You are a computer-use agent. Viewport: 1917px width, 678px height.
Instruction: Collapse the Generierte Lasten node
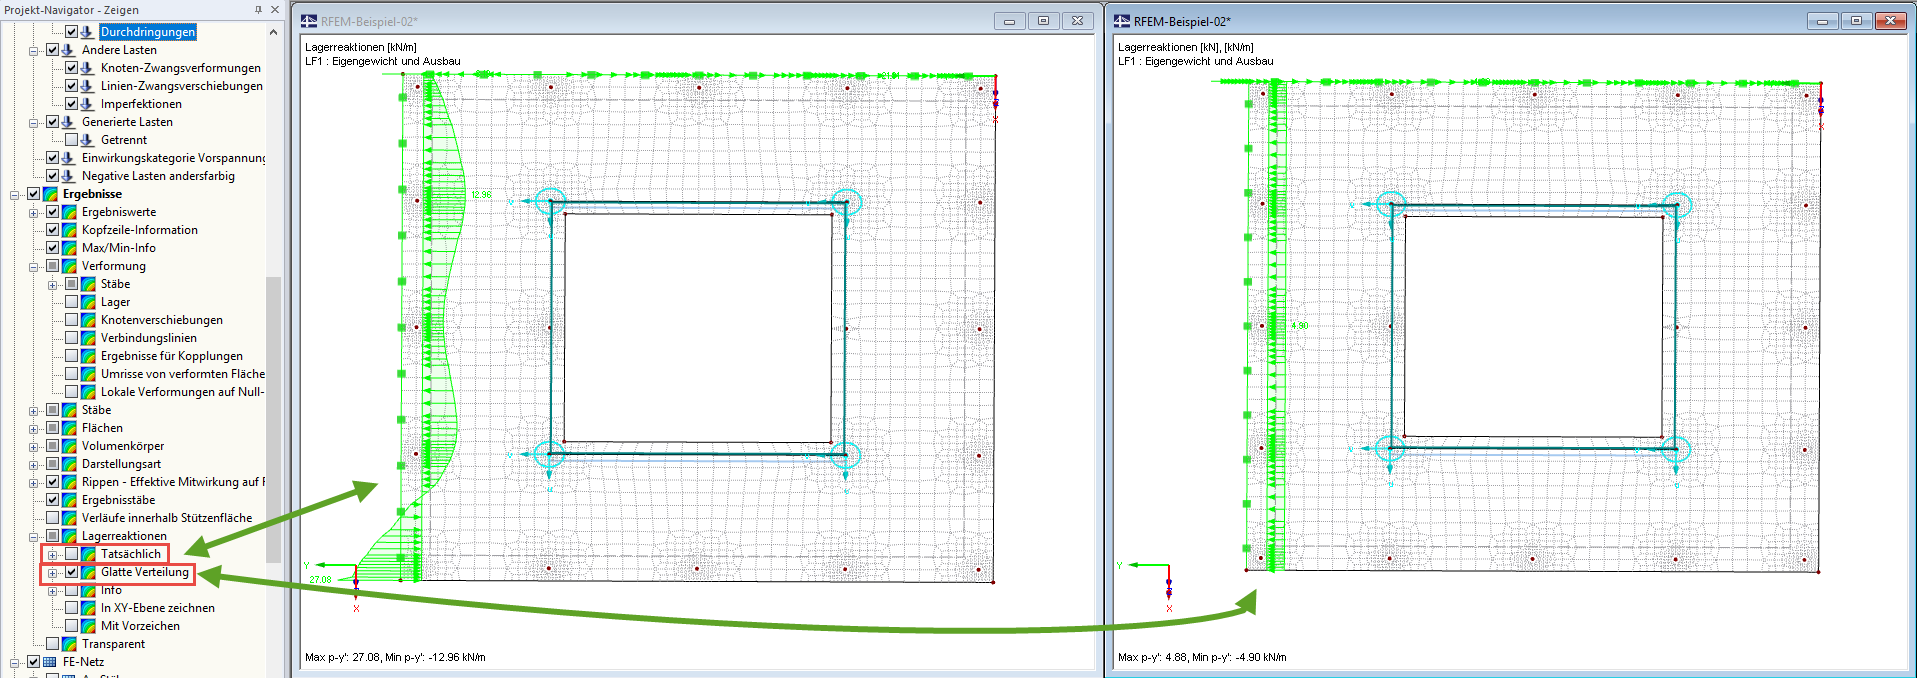33,122
